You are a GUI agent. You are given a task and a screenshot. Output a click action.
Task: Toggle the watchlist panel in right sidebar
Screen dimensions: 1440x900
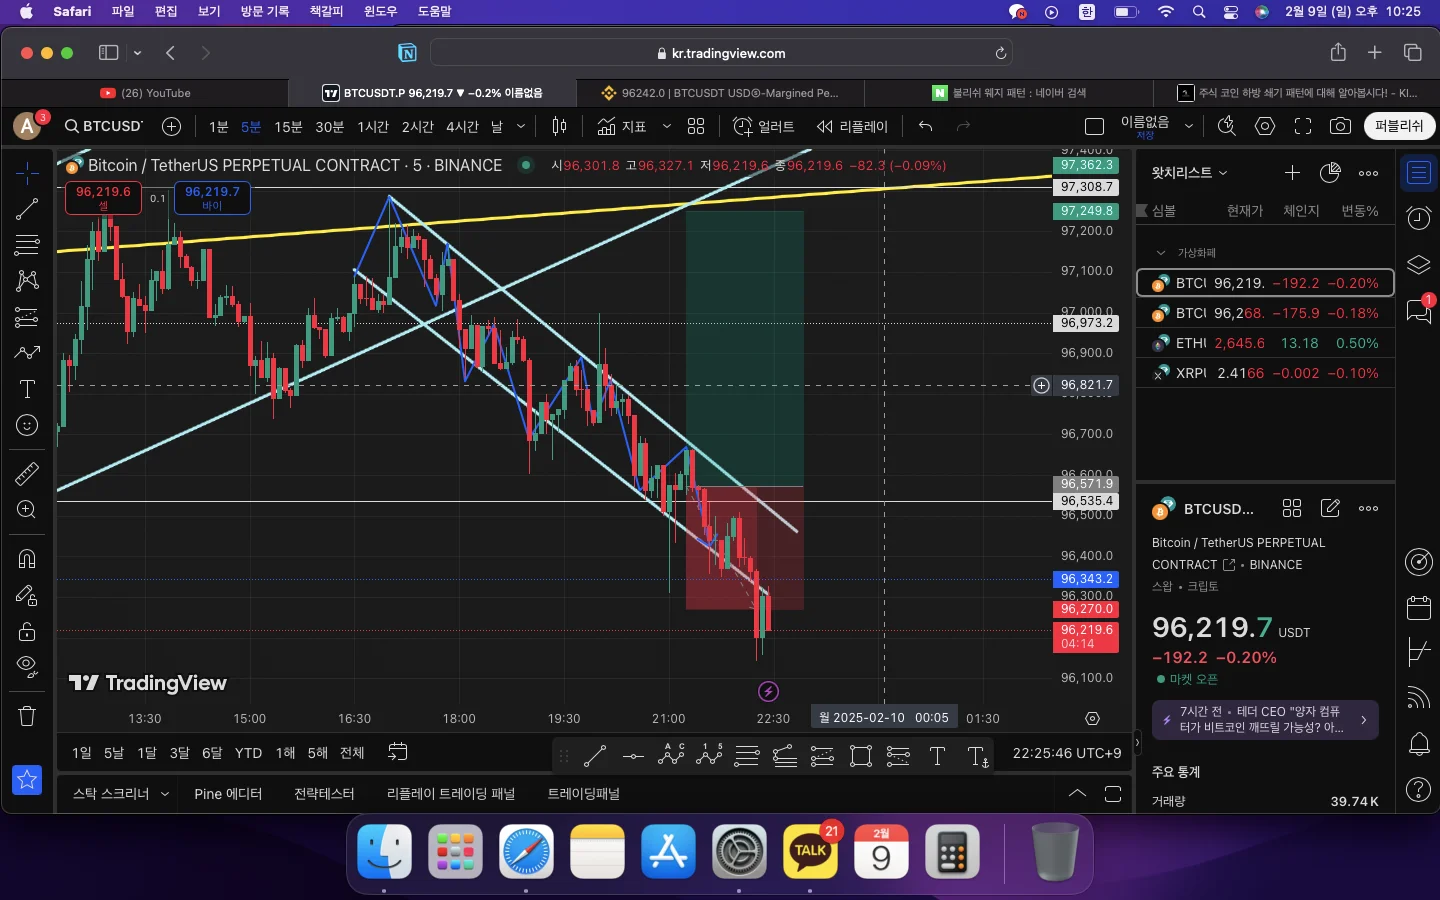[1419, 173]
